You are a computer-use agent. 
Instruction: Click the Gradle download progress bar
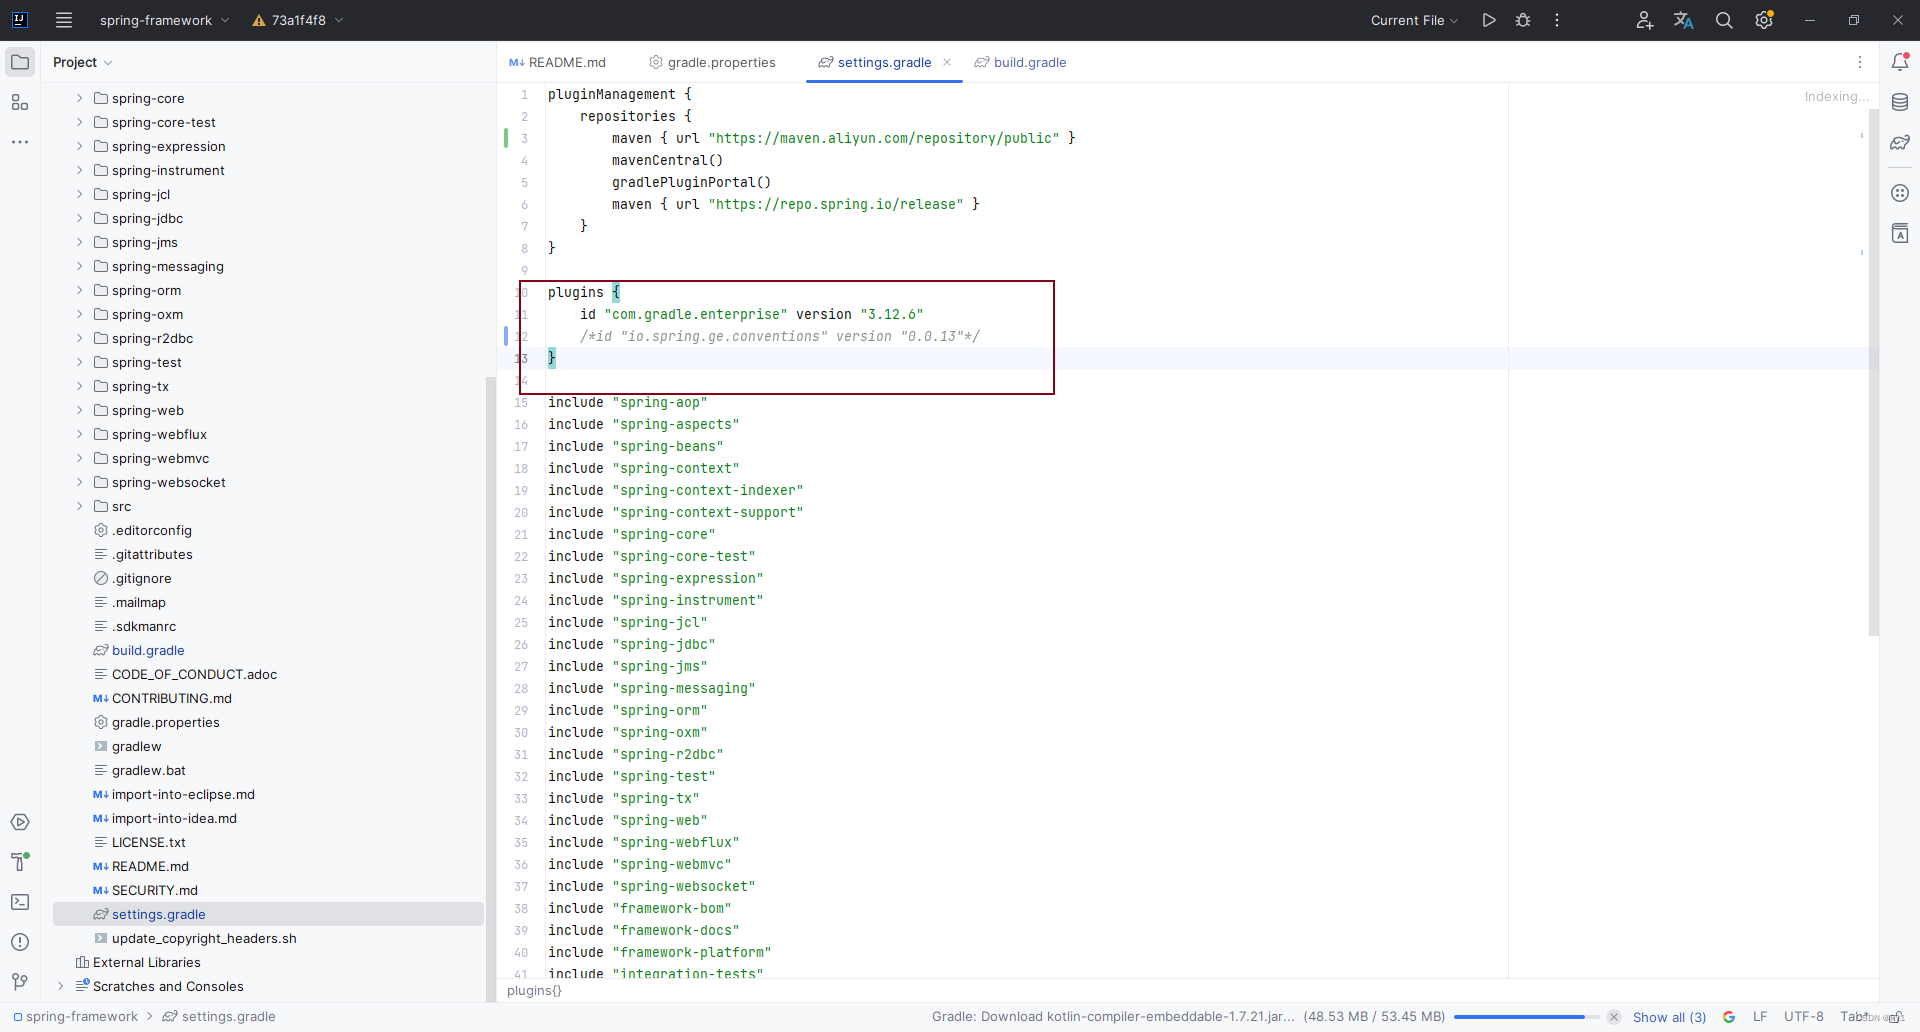pos(1526,1017)
